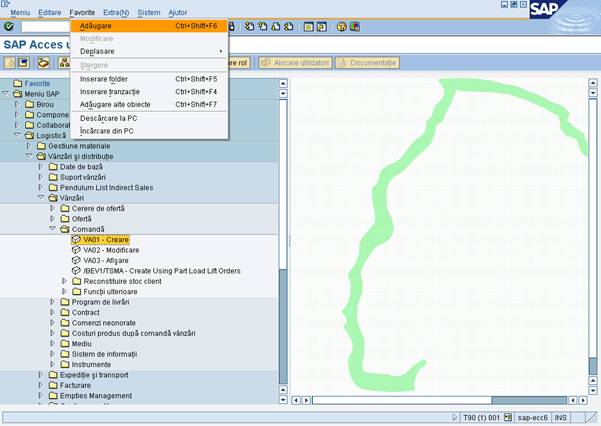Expand the Gestiune materiale folder
Image resolution: width=601 pixels, height=426 pixels.
(x=29, y=146)
